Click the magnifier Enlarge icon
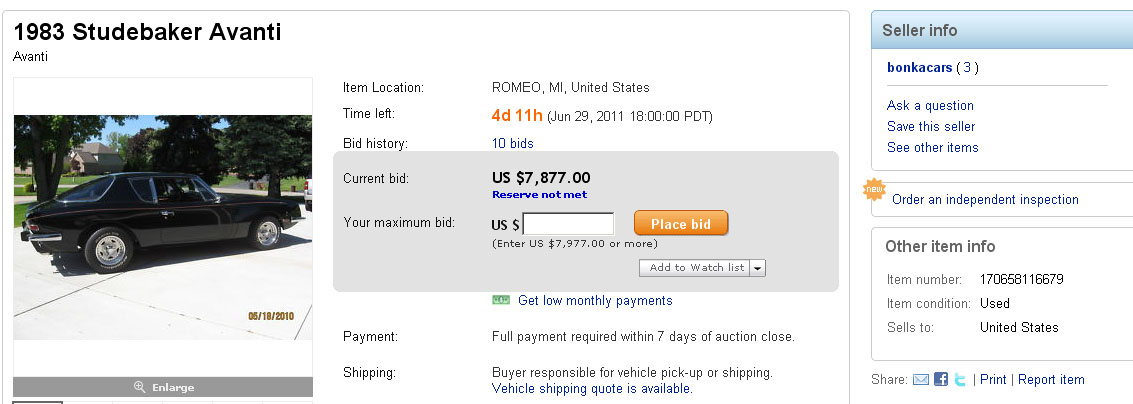1133x404 pixels. pyautogui.click(x=139, y=387)
